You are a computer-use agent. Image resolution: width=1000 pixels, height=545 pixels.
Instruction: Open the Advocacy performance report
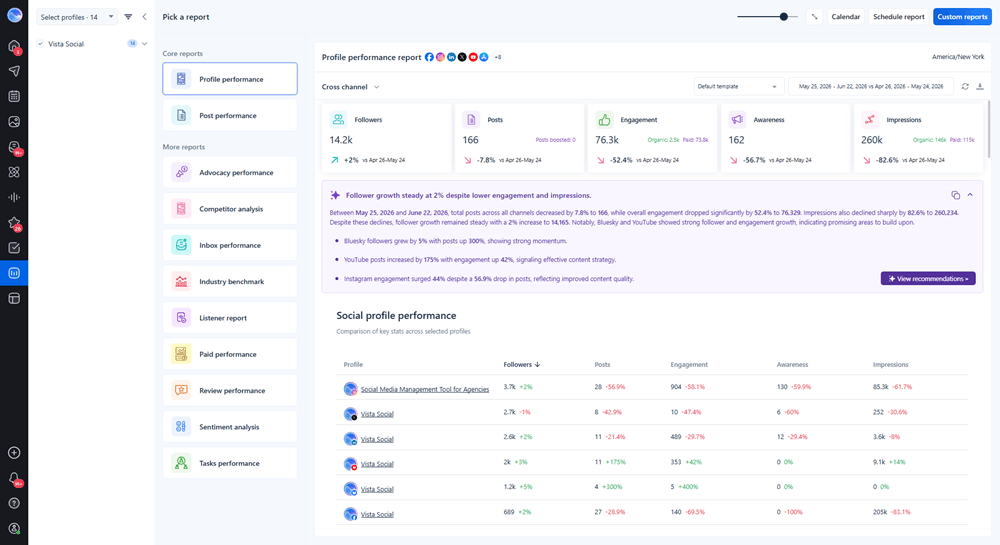(230, 173)
